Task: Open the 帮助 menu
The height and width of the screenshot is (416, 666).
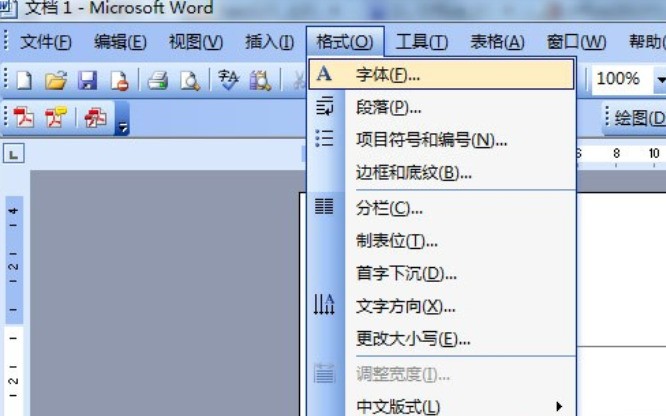Action: click(646, 42)
